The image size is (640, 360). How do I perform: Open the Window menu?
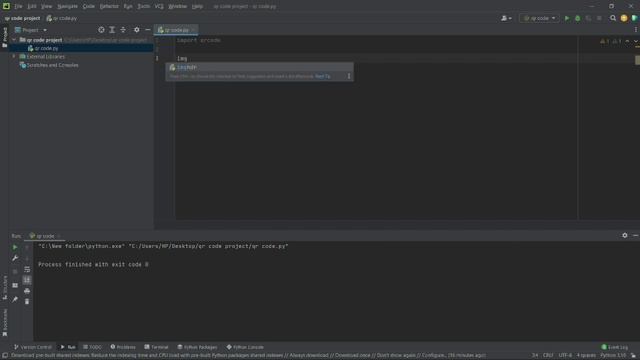(178, 6)
